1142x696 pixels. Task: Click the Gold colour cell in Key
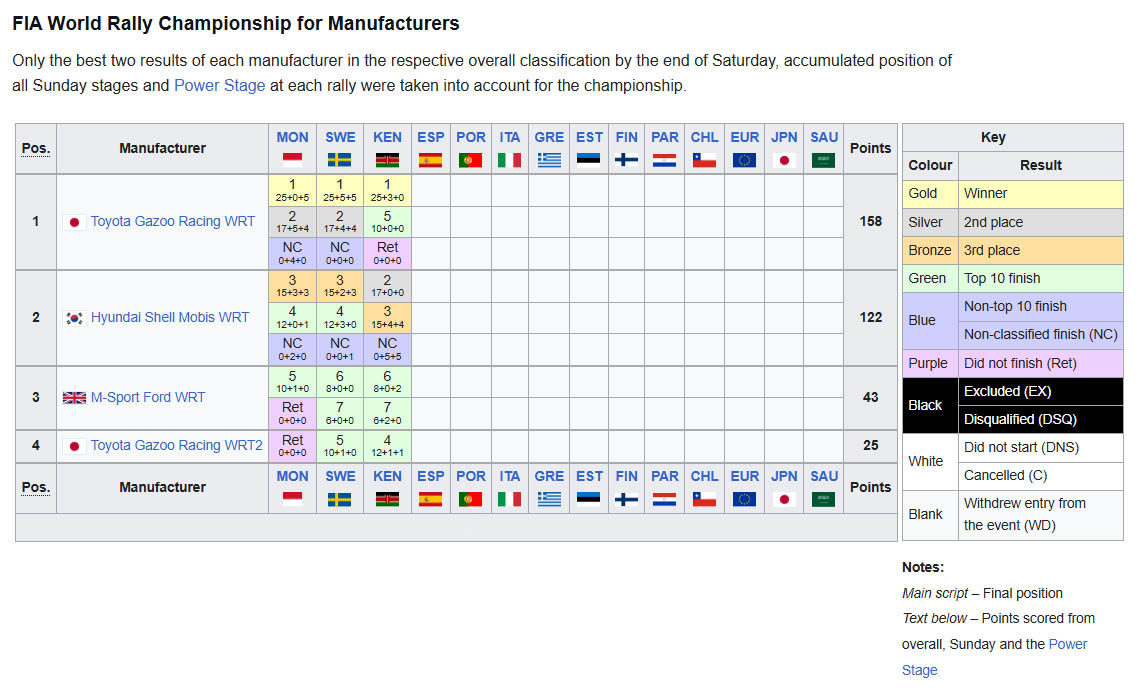[x=930, y=194]
